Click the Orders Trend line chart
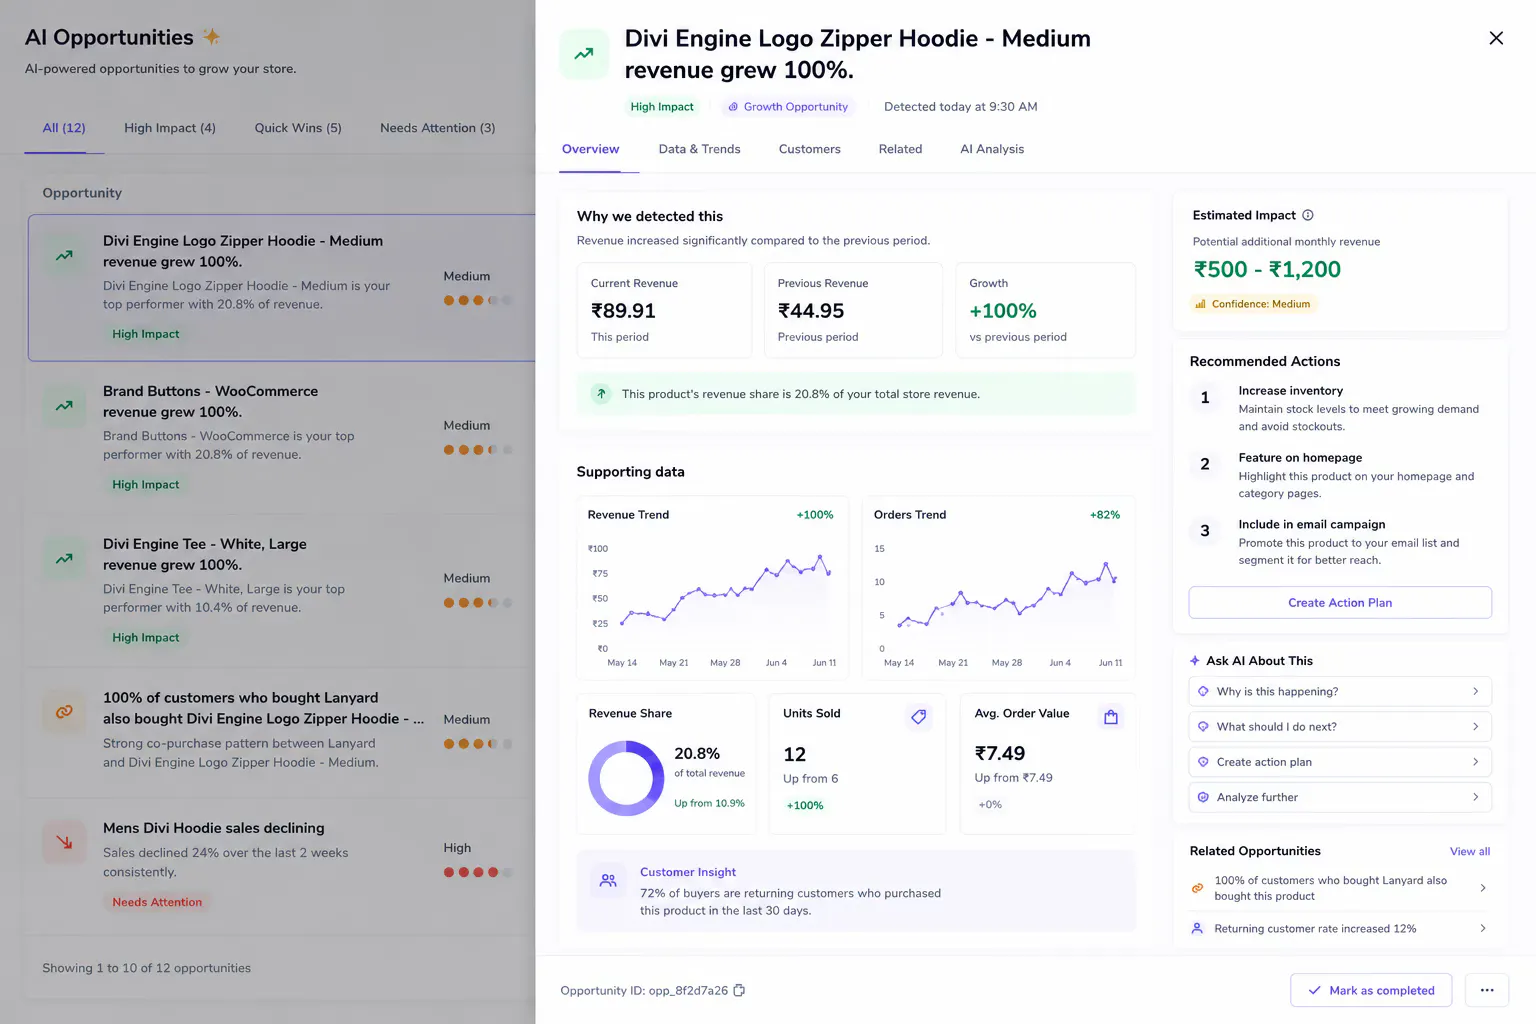 coord(998,600)
